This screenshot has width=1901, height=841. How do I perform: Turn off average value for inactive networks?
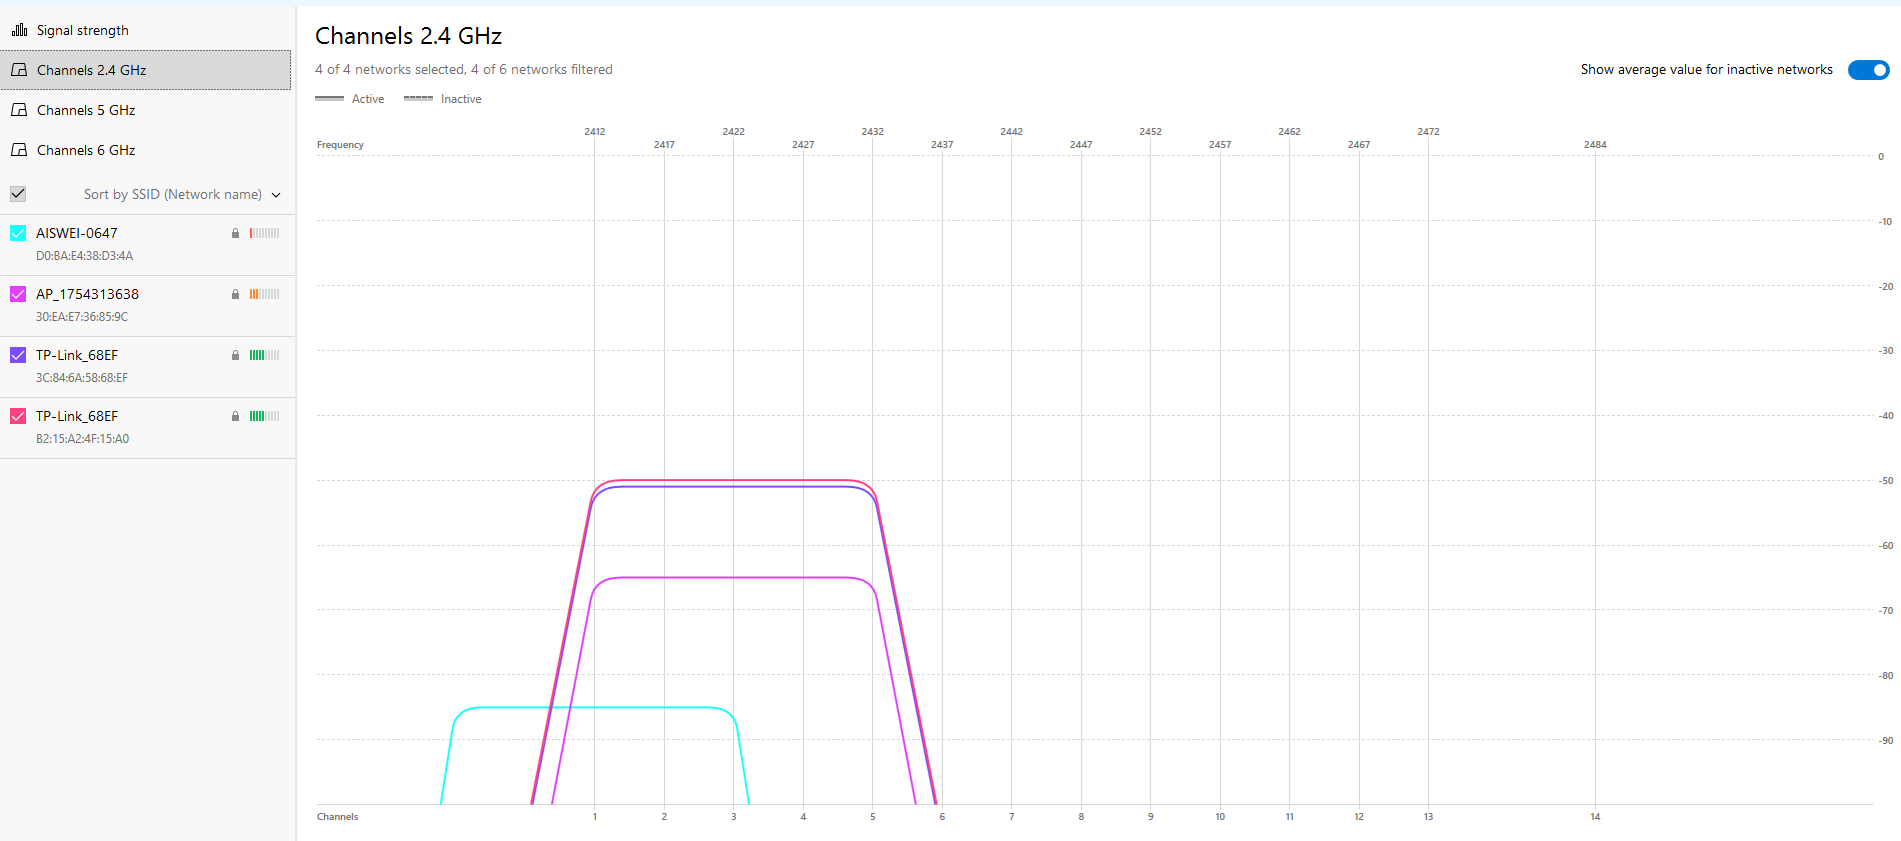pos(1868,70)
